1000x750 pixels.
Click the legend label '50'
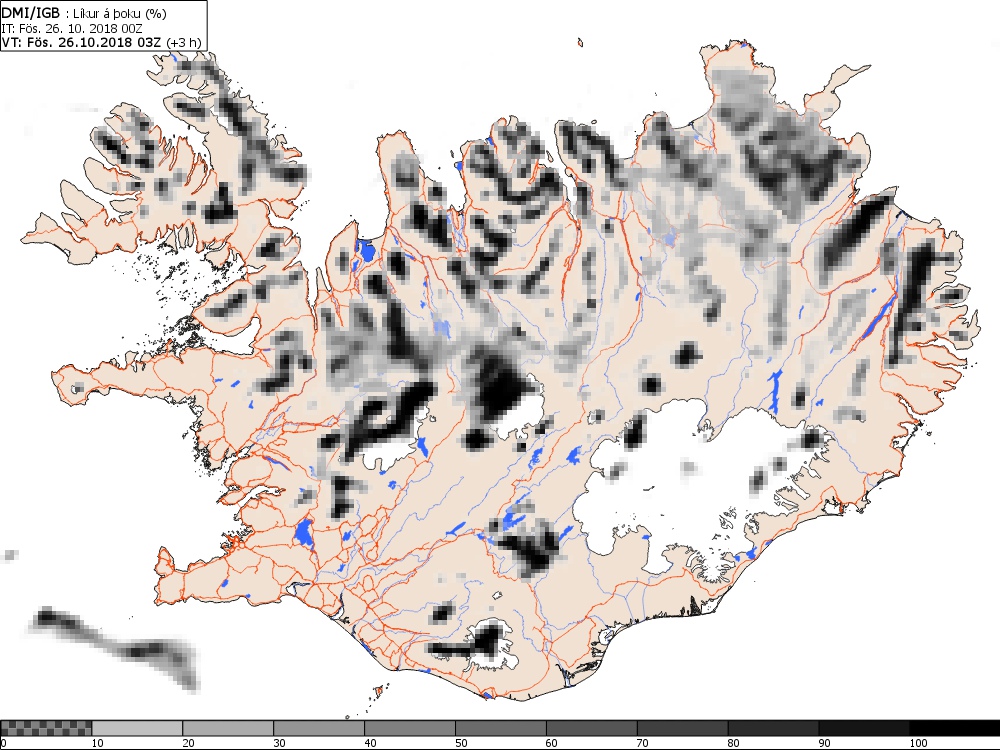coord(461,743)
